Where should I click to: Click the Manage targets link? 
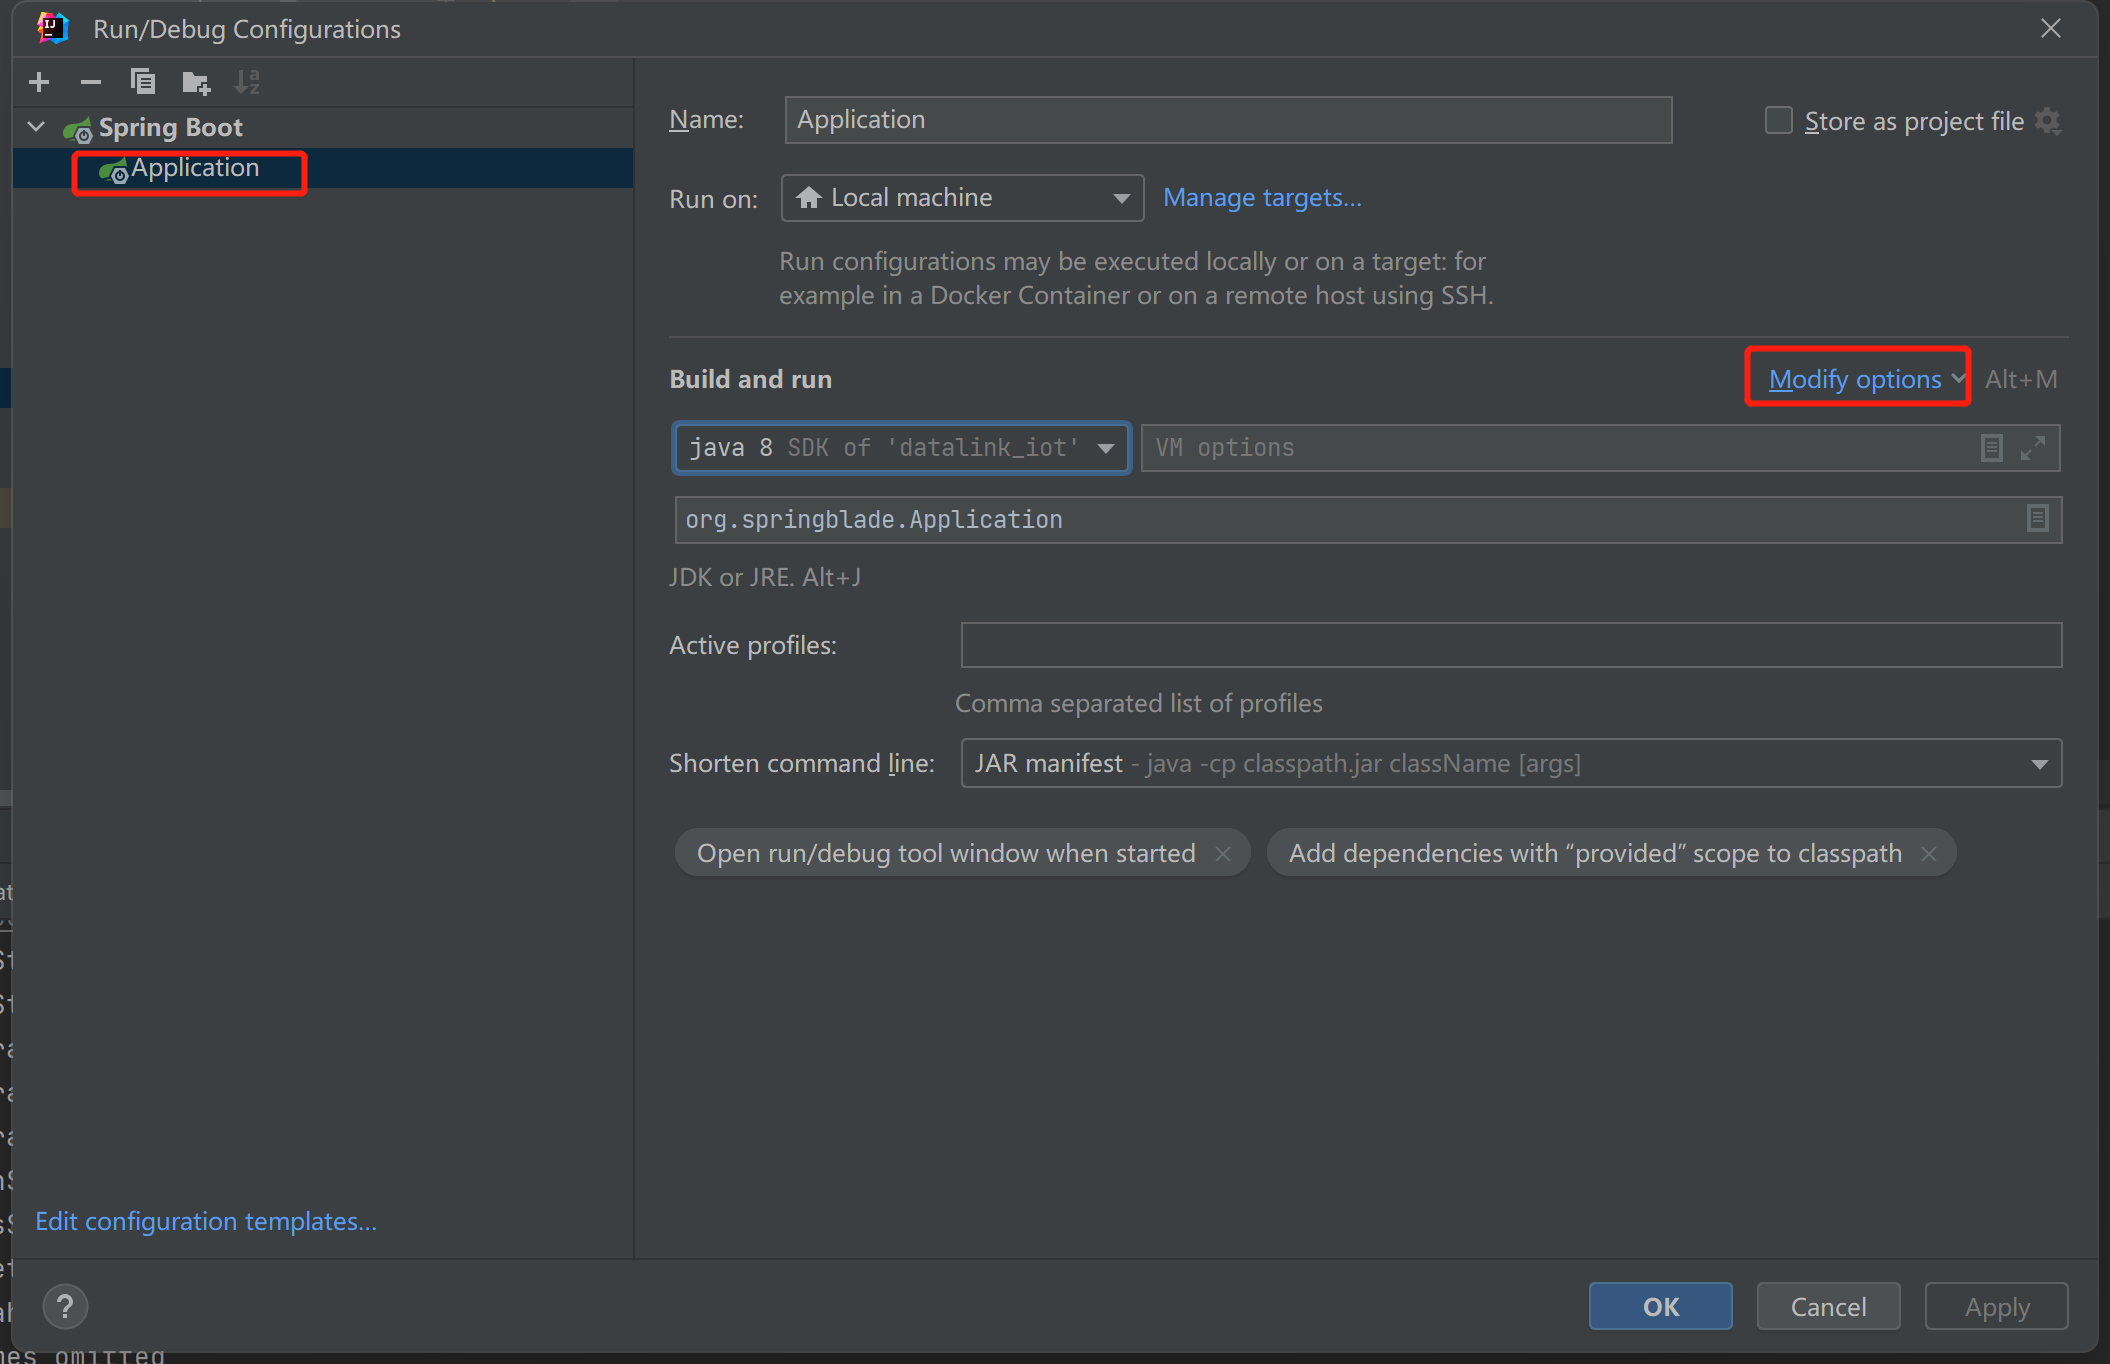1262,198
